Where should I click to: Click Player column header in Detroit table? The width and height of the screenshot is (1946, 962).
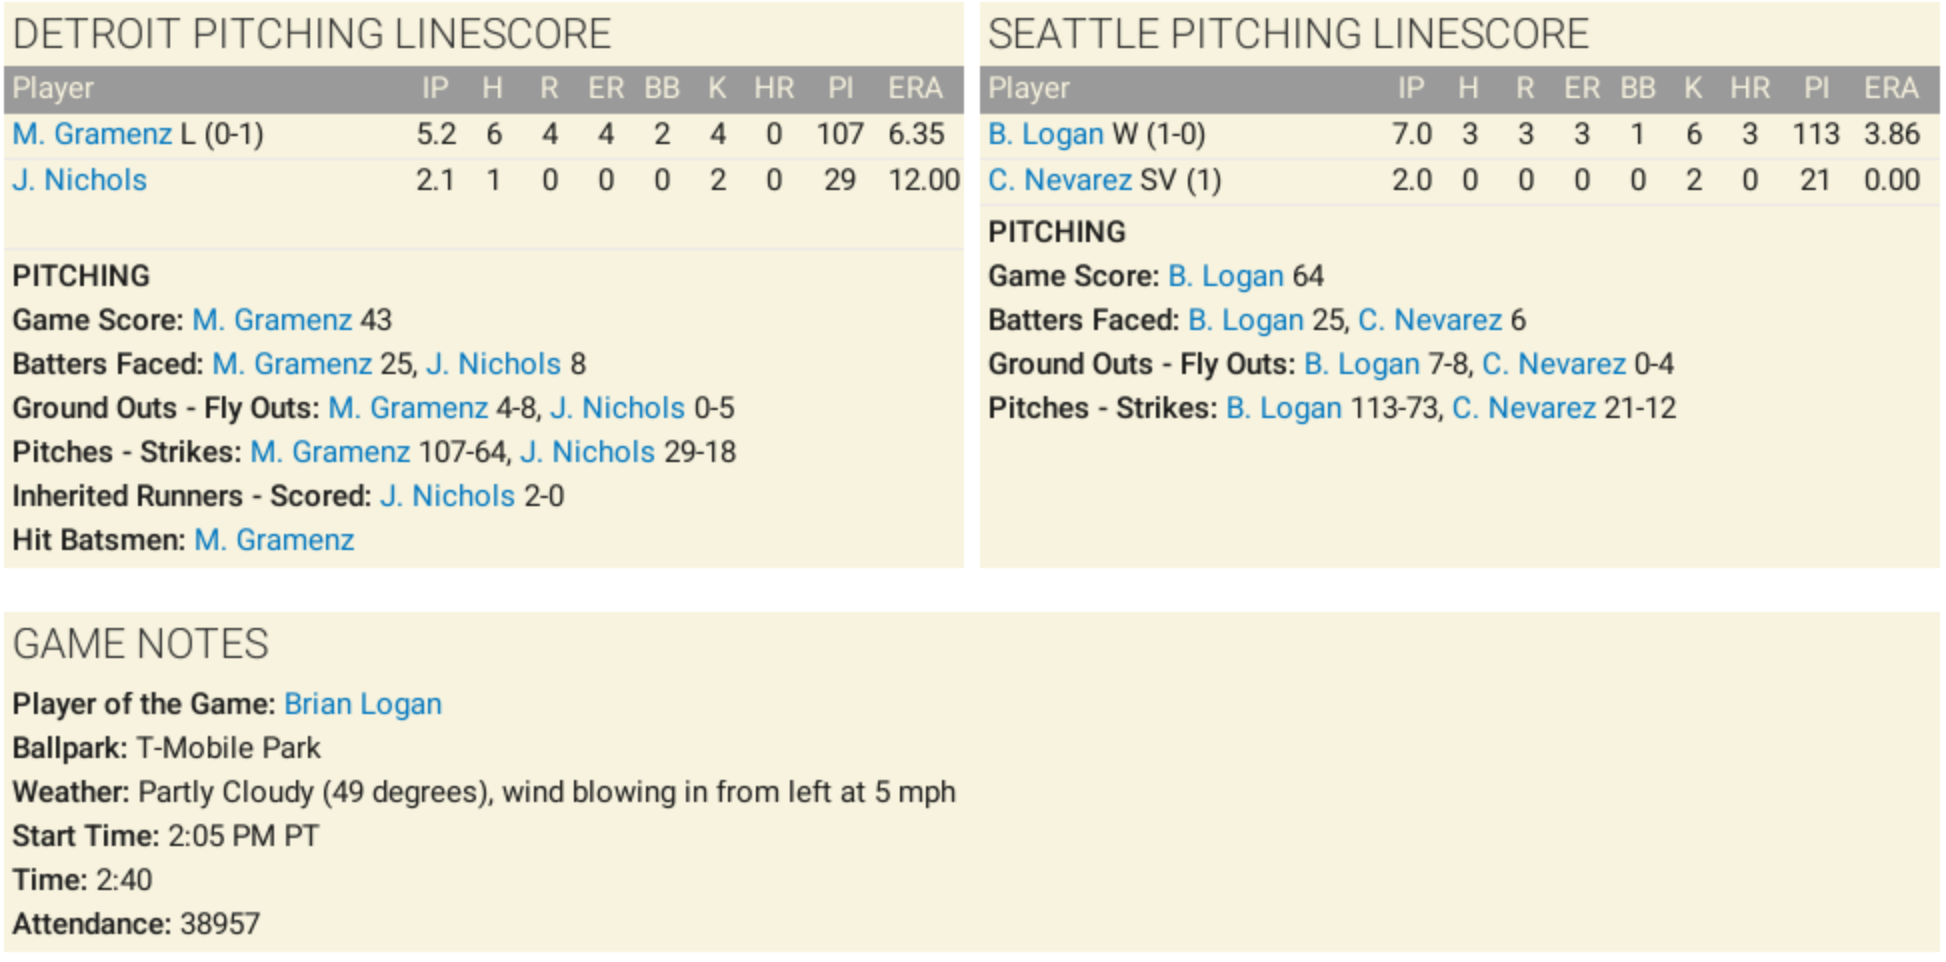(53, 89)
